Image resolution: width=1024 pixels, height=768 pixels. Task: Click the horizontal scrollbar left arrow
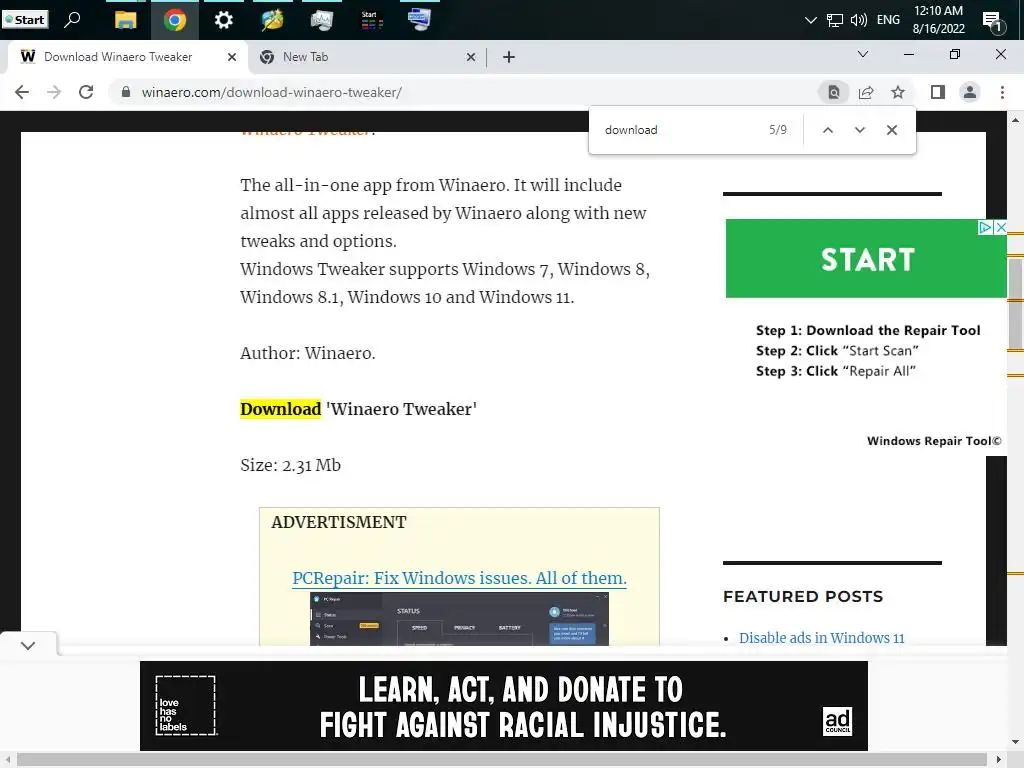(7, 760)
